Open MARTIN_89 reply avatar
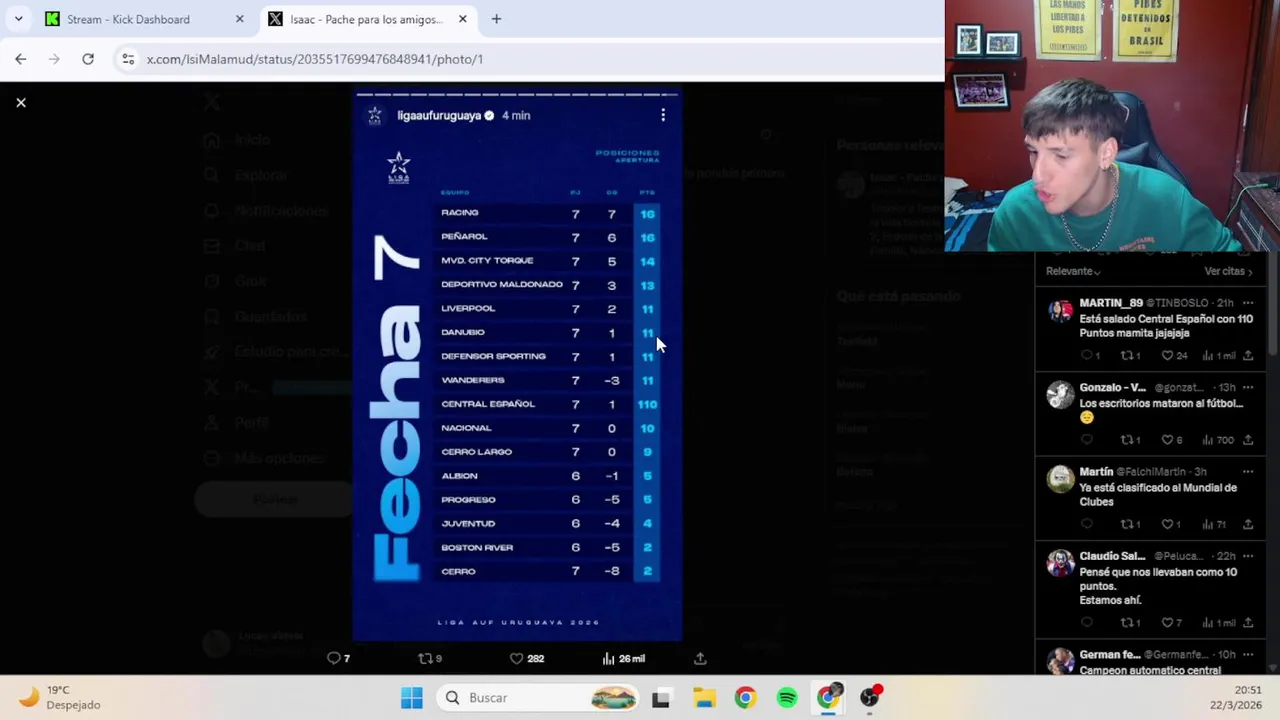Image resolution: width=1280 pixels, height=720 pixels. point(1060,310)
